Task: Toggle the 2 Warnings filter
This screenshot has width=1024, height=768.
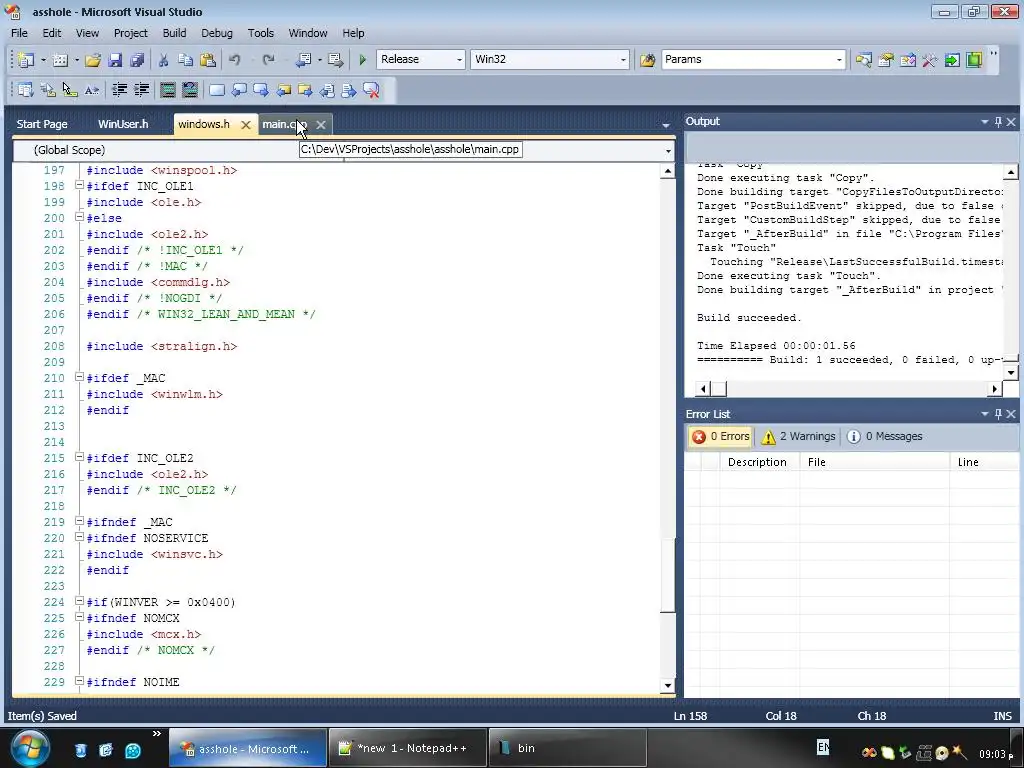Action: [x=798, y=436]
